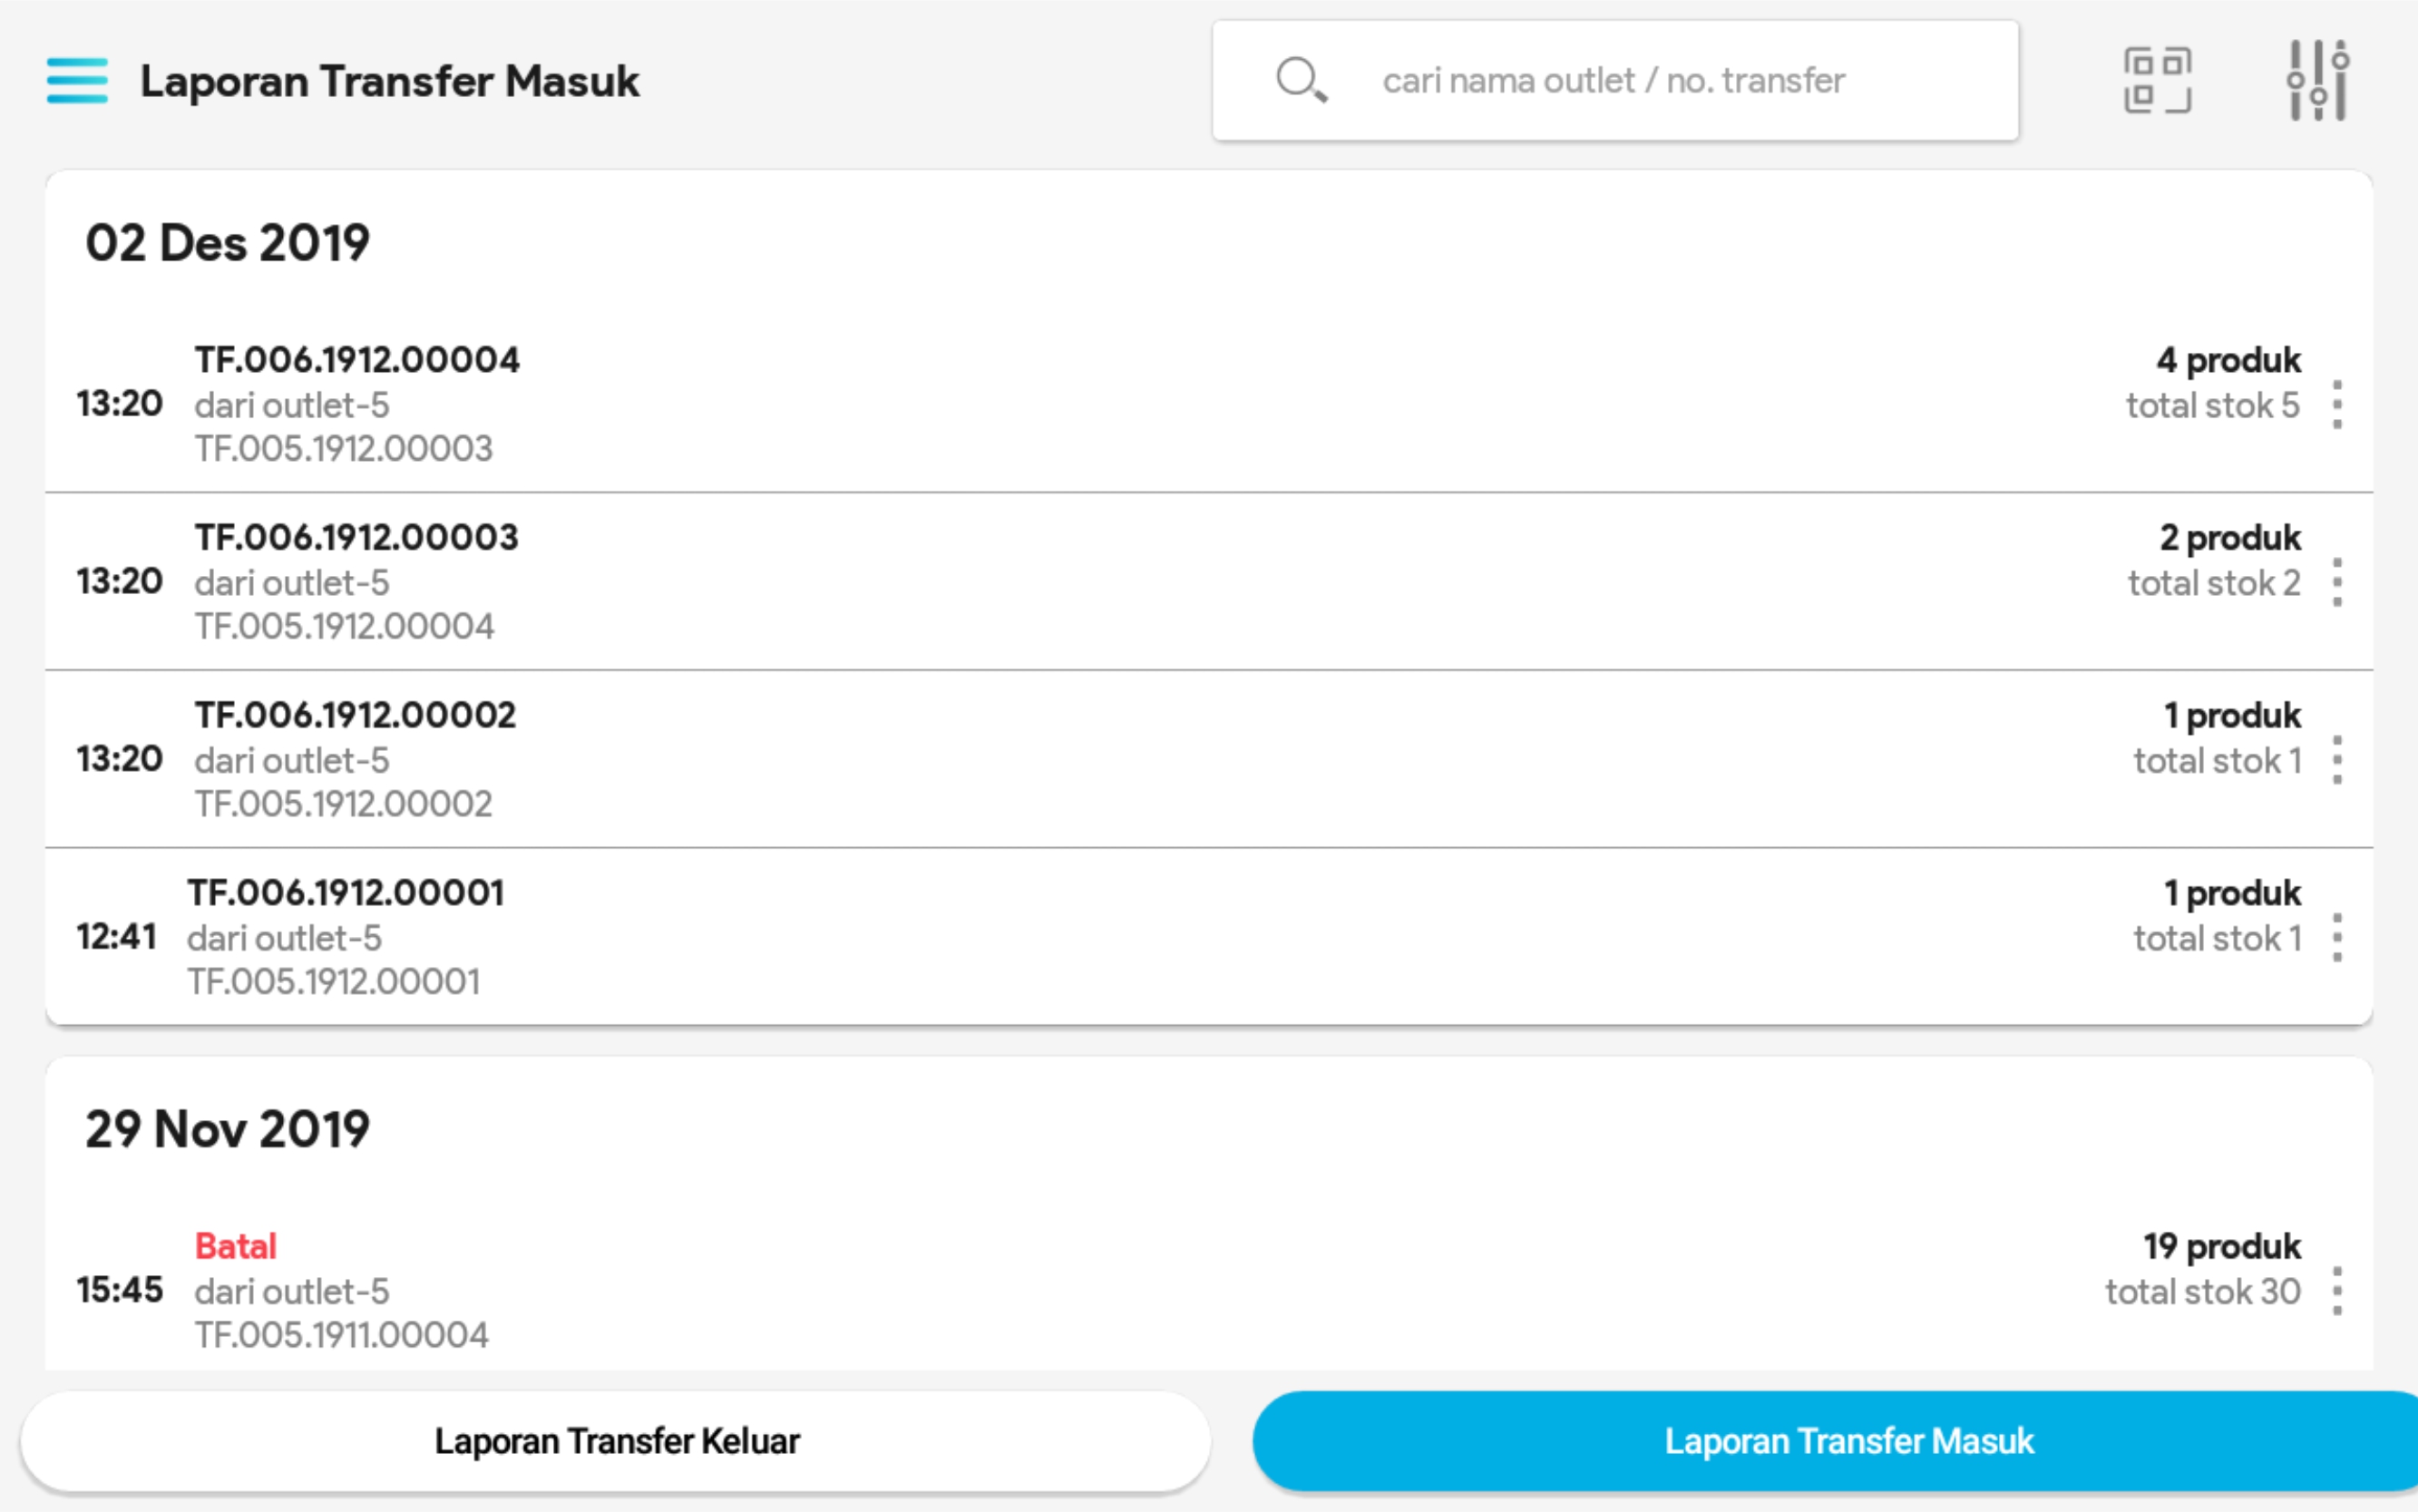Open the filter sliders icon
Image resolution: width=2418 pixels, height=1512 pixels.
(2318, 80)
